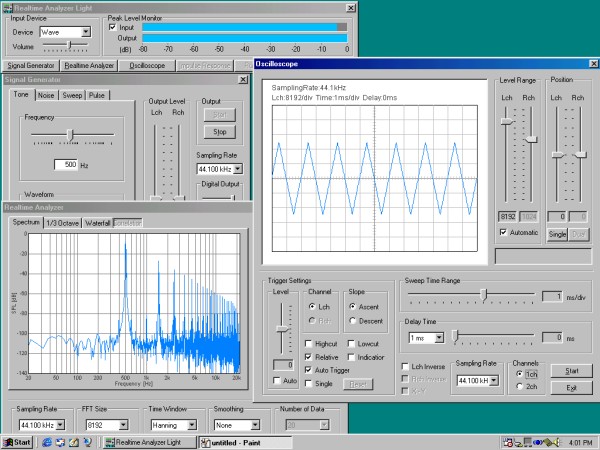This screenshot has height=450, width=600.
Task: Enable the Single trigger checkbox
Action: click(x=308, y=383)
